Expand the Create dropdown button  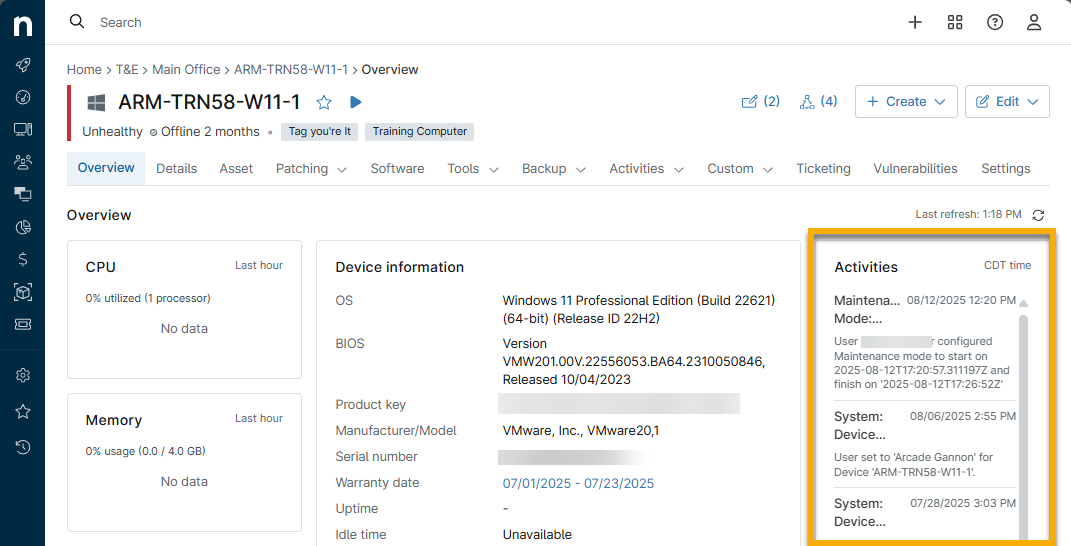coord(906,102)
